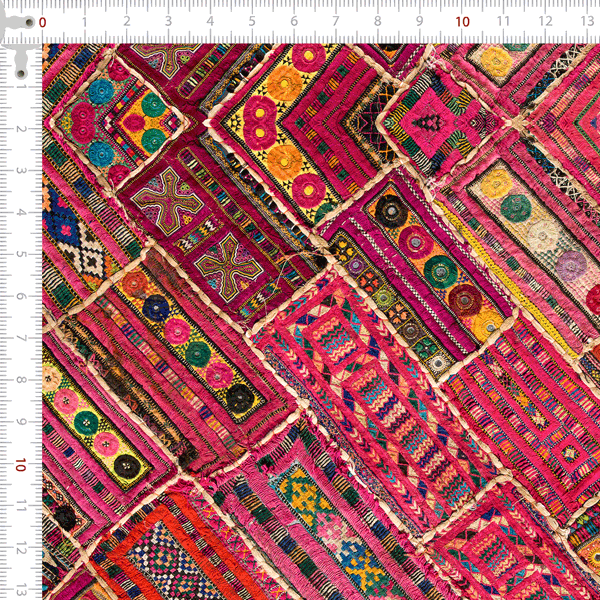Click the number 1 on the left ruler
The image size is (600, 600).
point(21,86)
